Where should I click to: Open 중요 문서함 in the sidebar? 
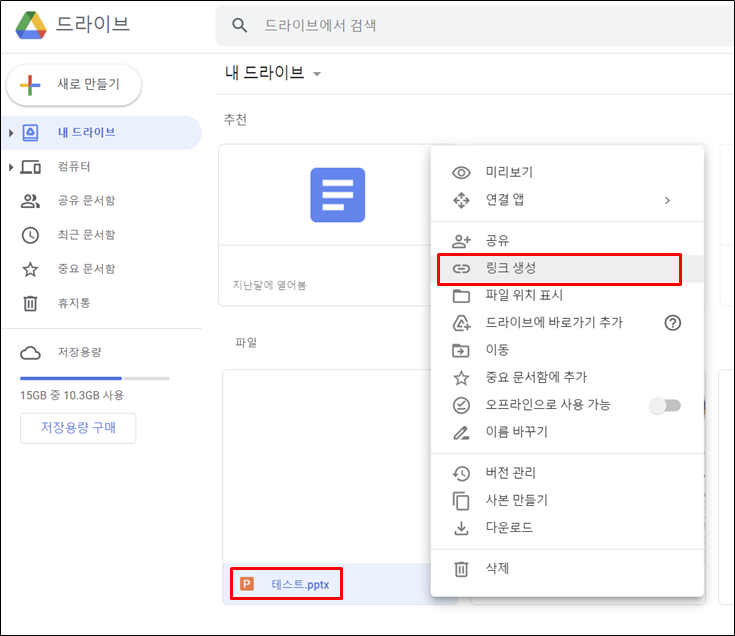point(102,269)
